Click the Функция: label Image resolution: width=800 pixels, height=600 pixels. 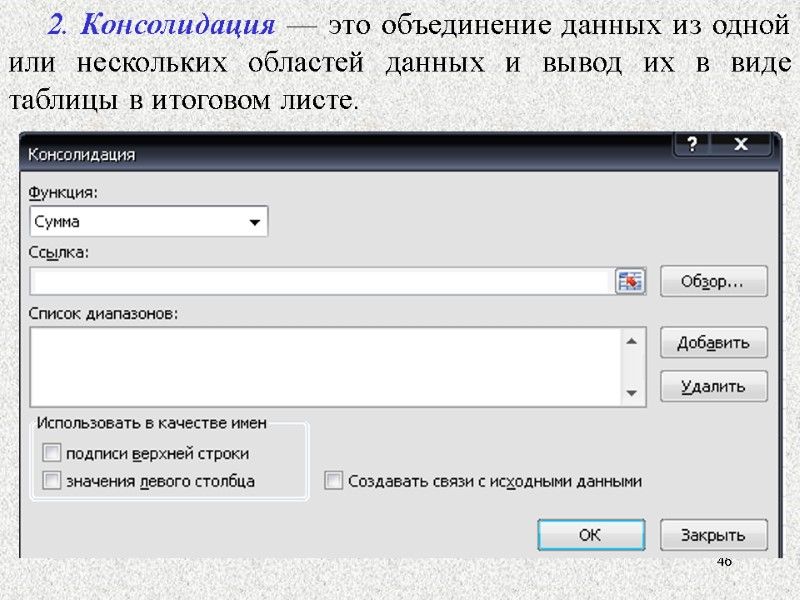(x=63, y=193)
